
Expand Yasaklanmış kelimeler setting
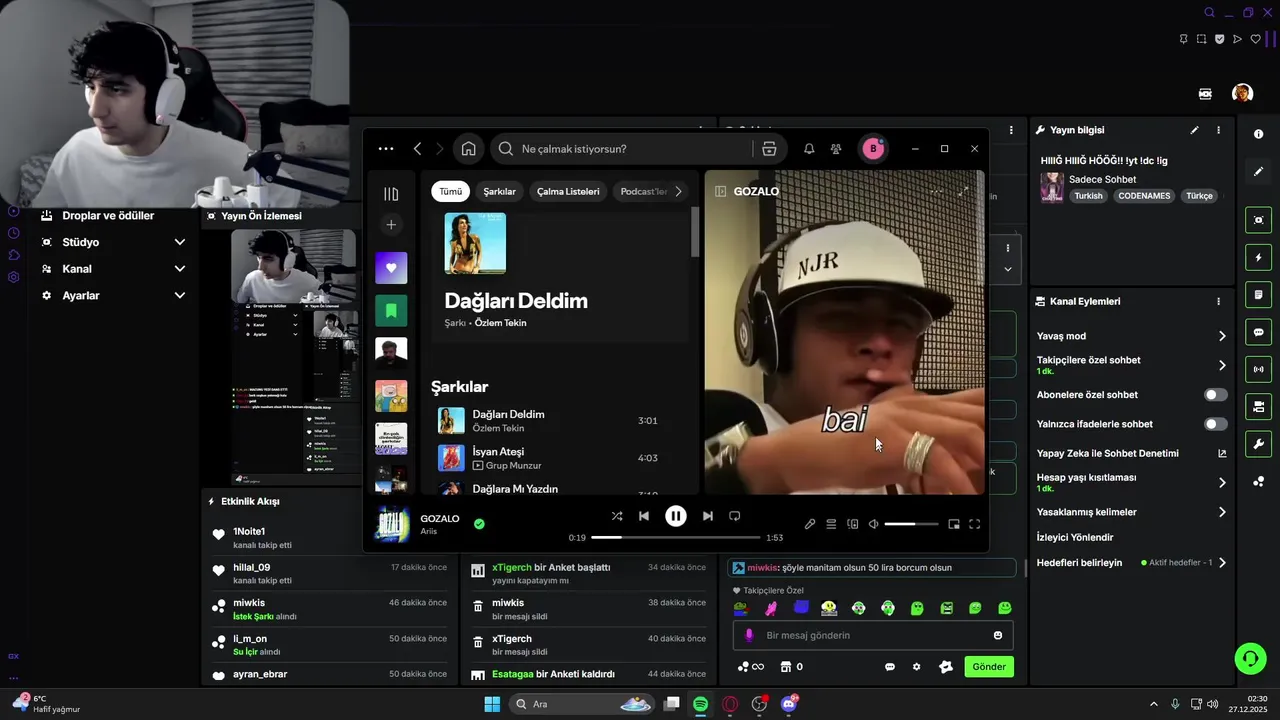pyautogui.click(x=1222, y=512)
